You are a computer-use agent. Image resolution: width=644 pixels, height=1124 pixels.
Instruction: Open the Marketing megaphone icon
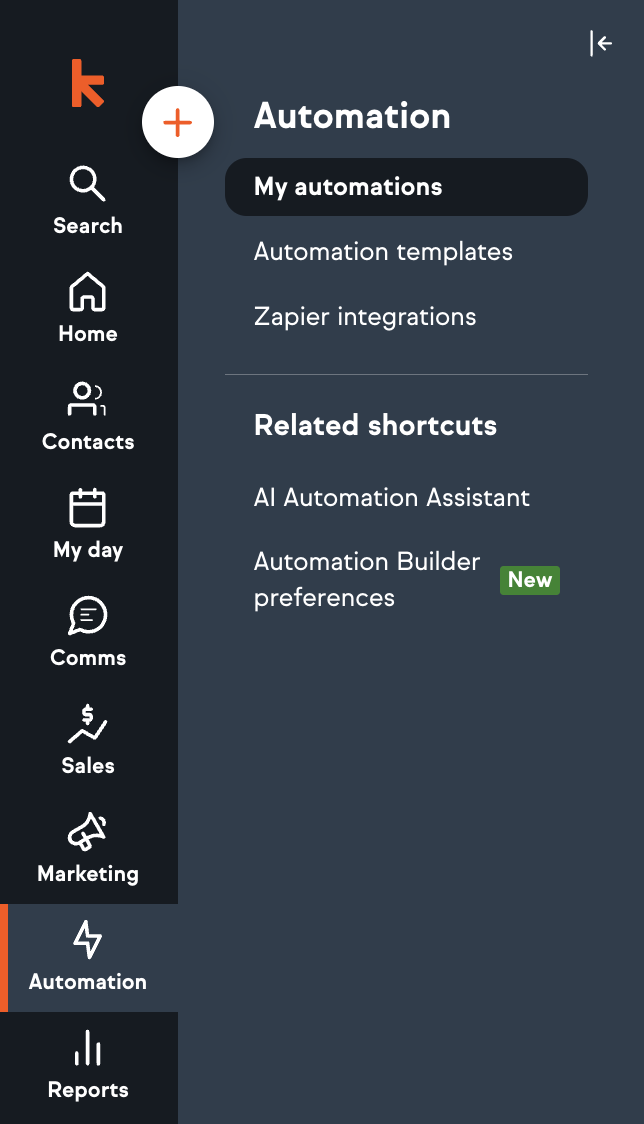(88, 832)
